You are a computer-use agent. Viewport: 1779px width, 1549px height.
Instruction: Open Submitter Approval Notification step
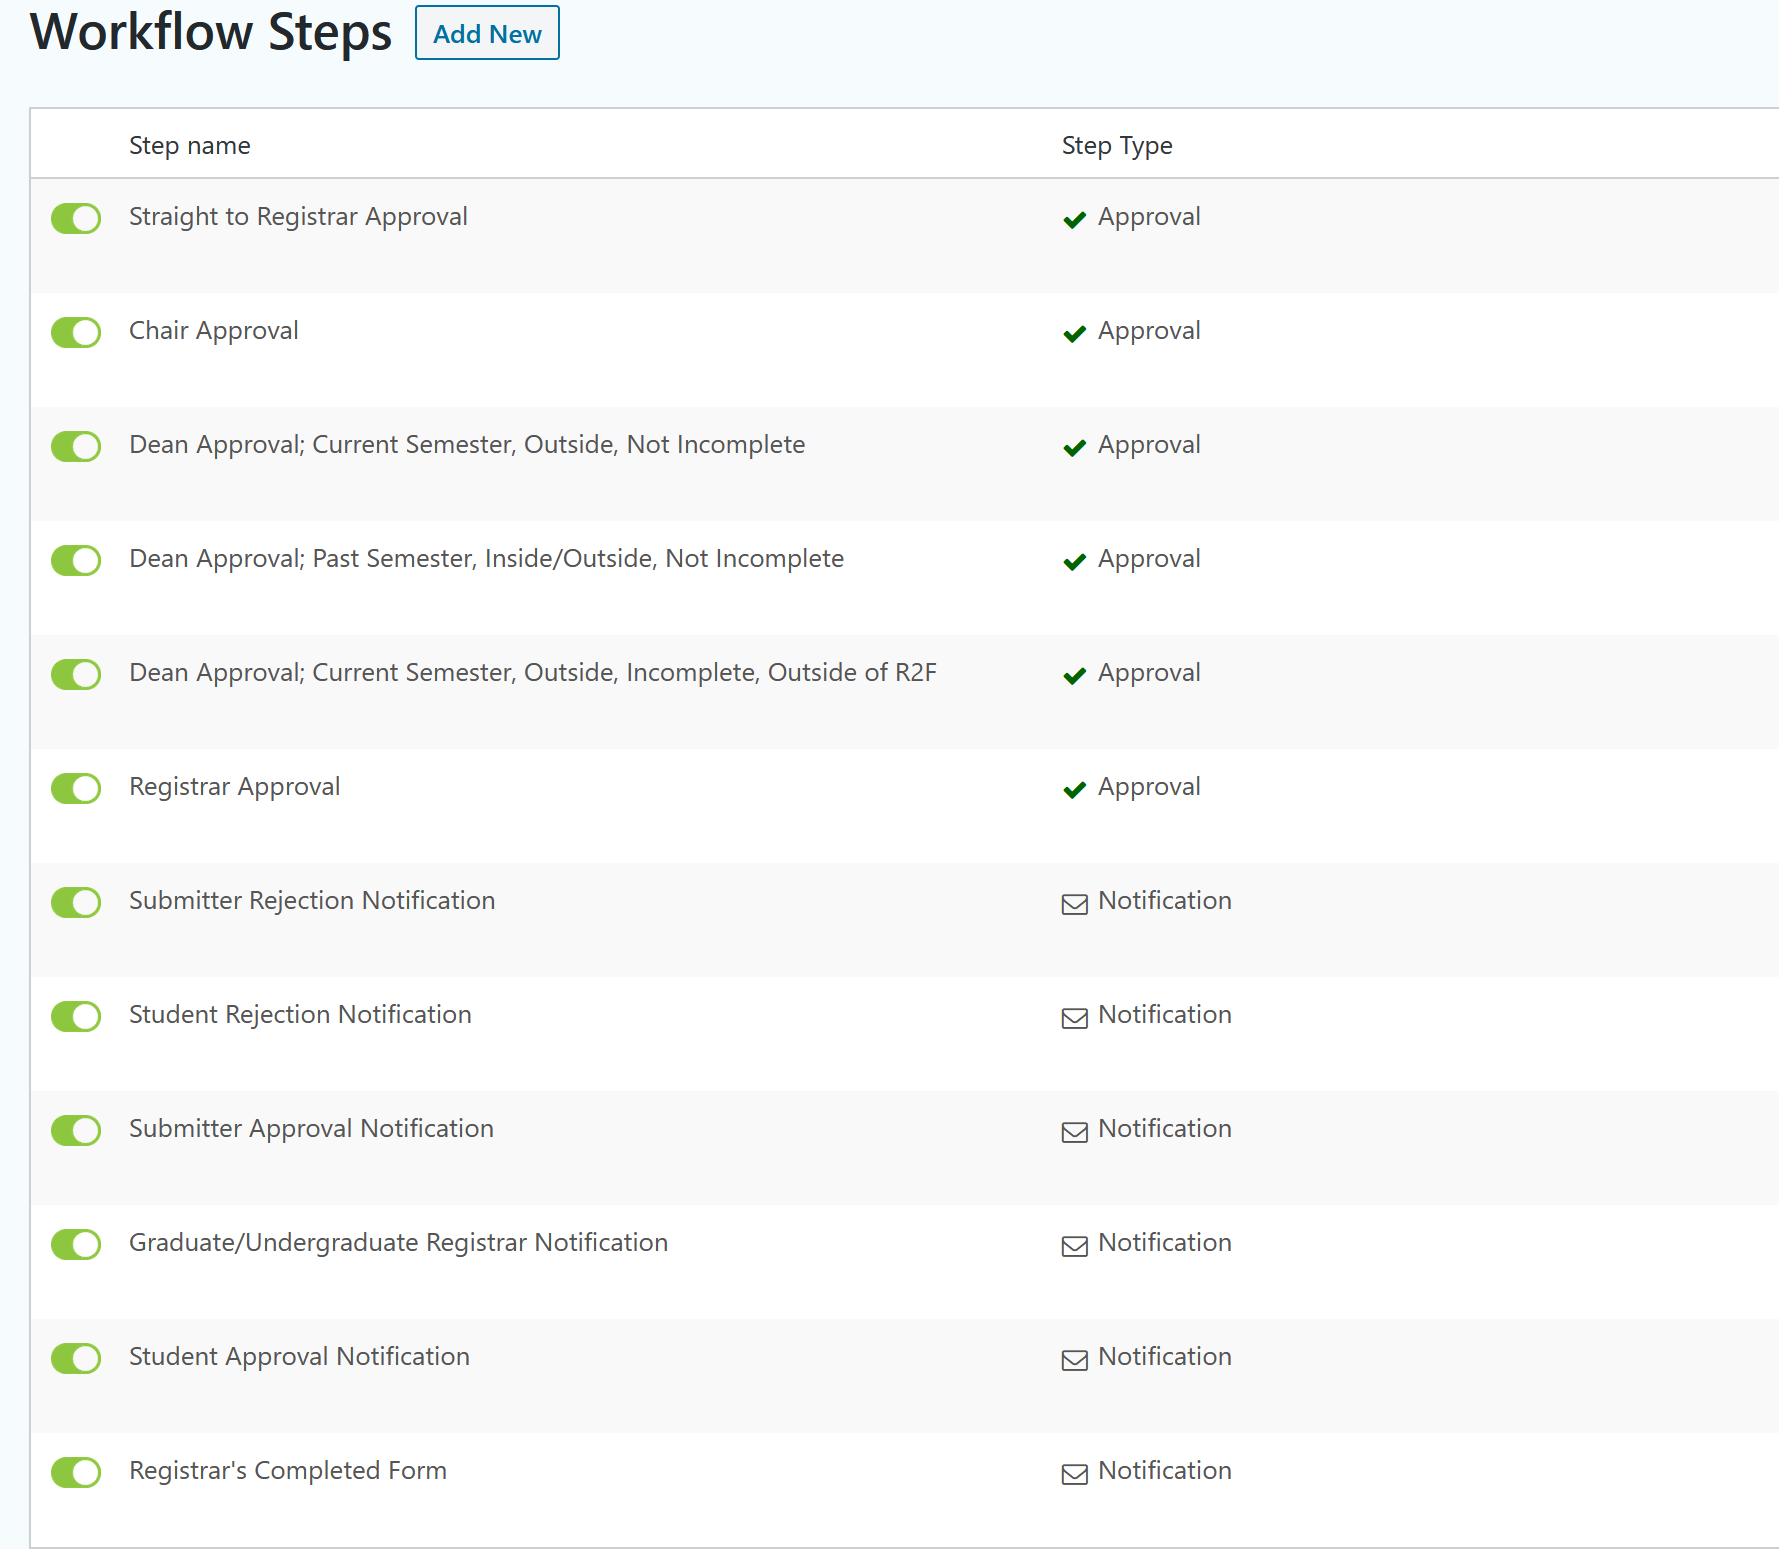tap(311, 1129)
